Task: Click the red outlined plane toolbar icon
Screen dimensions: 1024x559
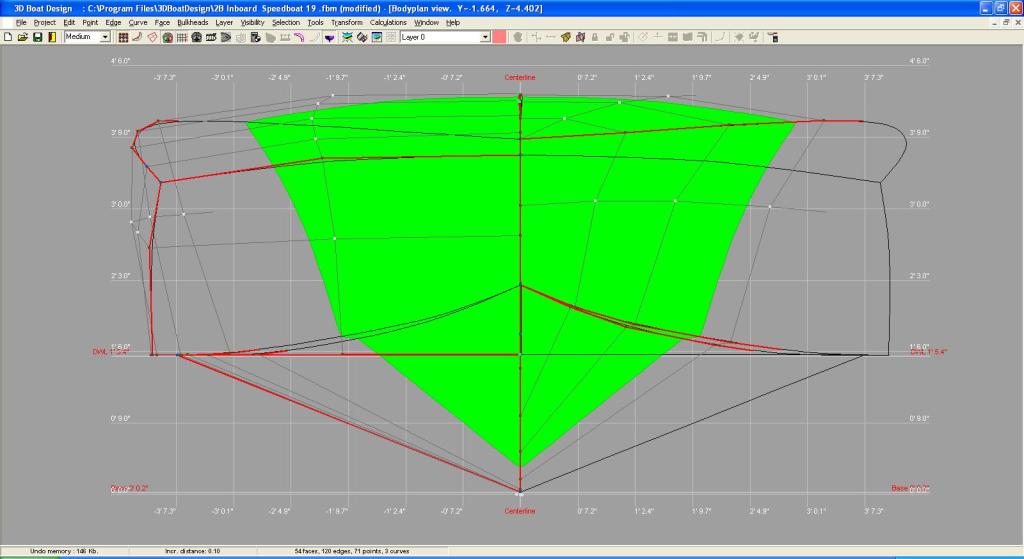Action: (x=152, y=37)
